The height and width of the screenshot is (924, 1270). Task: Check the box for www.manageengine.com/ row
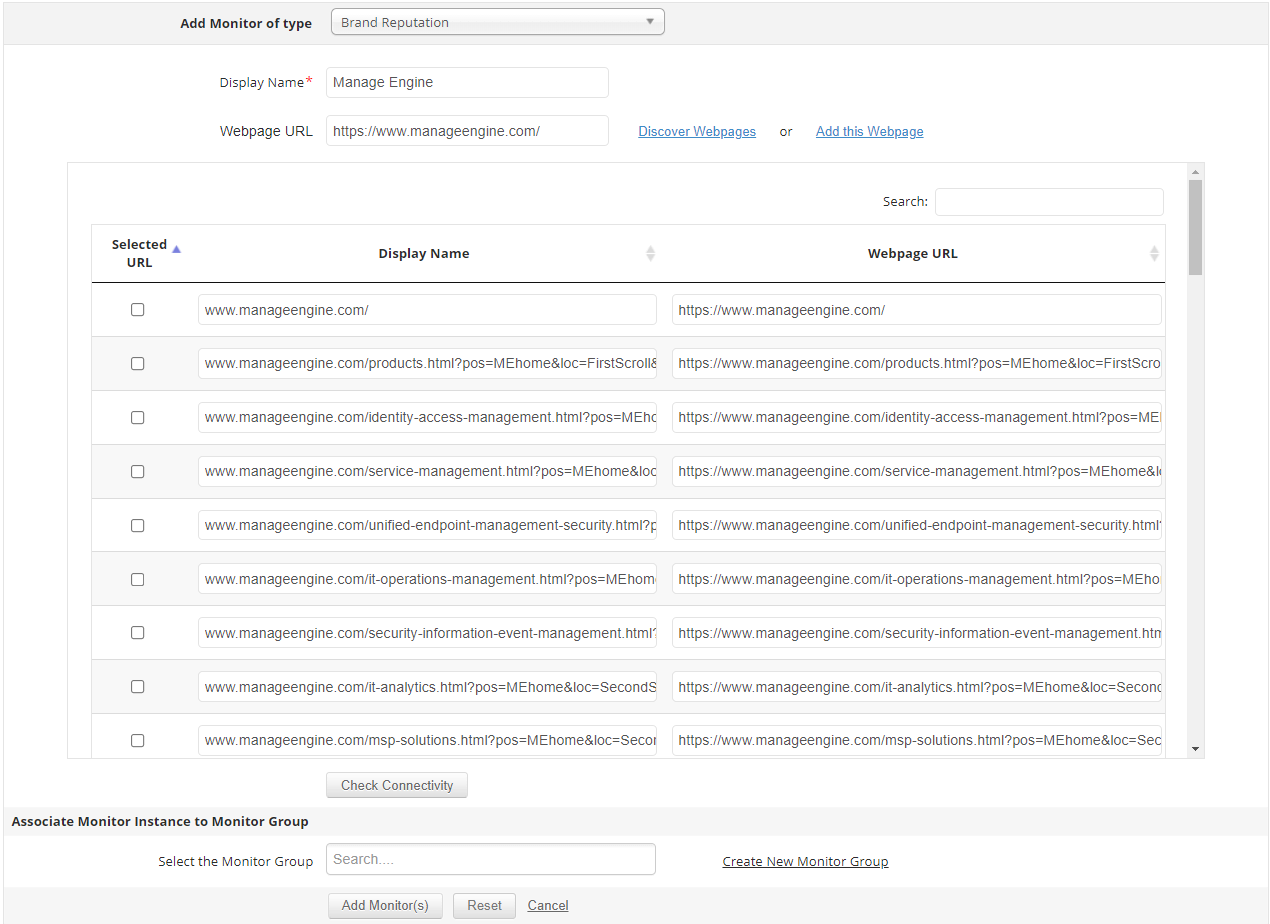click(x=137, y=309)
